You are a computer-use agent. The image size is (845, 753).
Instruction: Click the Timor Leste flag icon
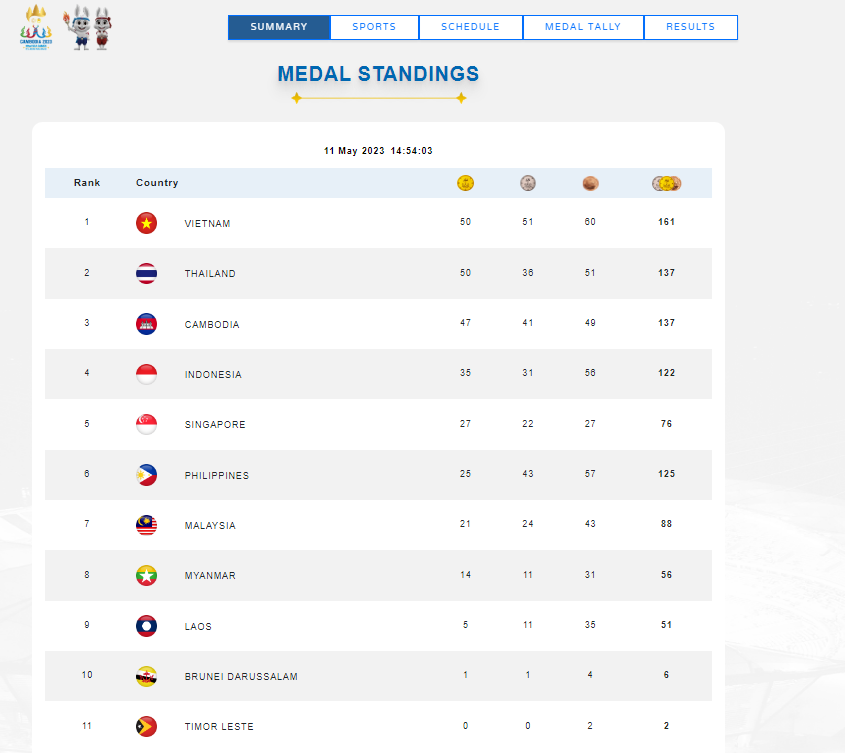pyautogui.click(x=147, y=726)
